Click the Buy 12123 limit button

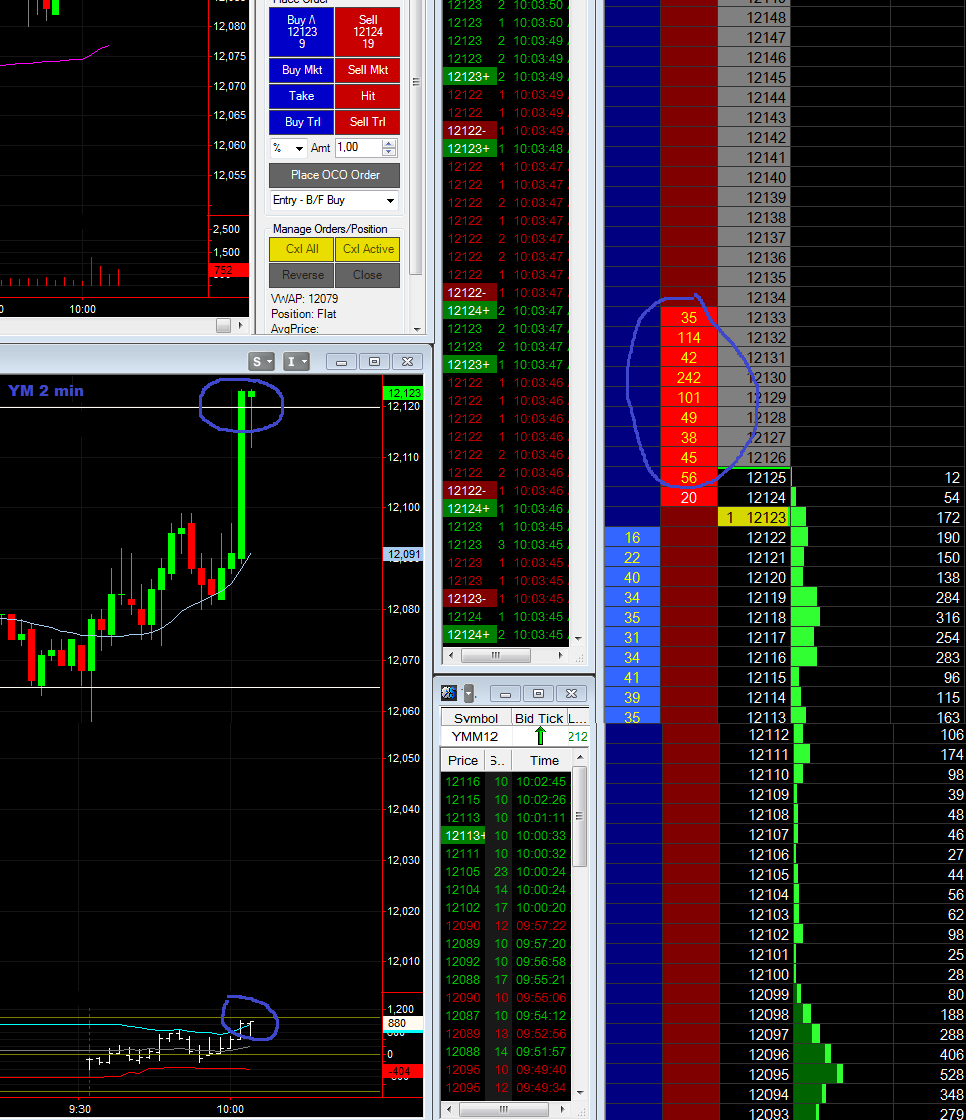(x=302, y=31)
